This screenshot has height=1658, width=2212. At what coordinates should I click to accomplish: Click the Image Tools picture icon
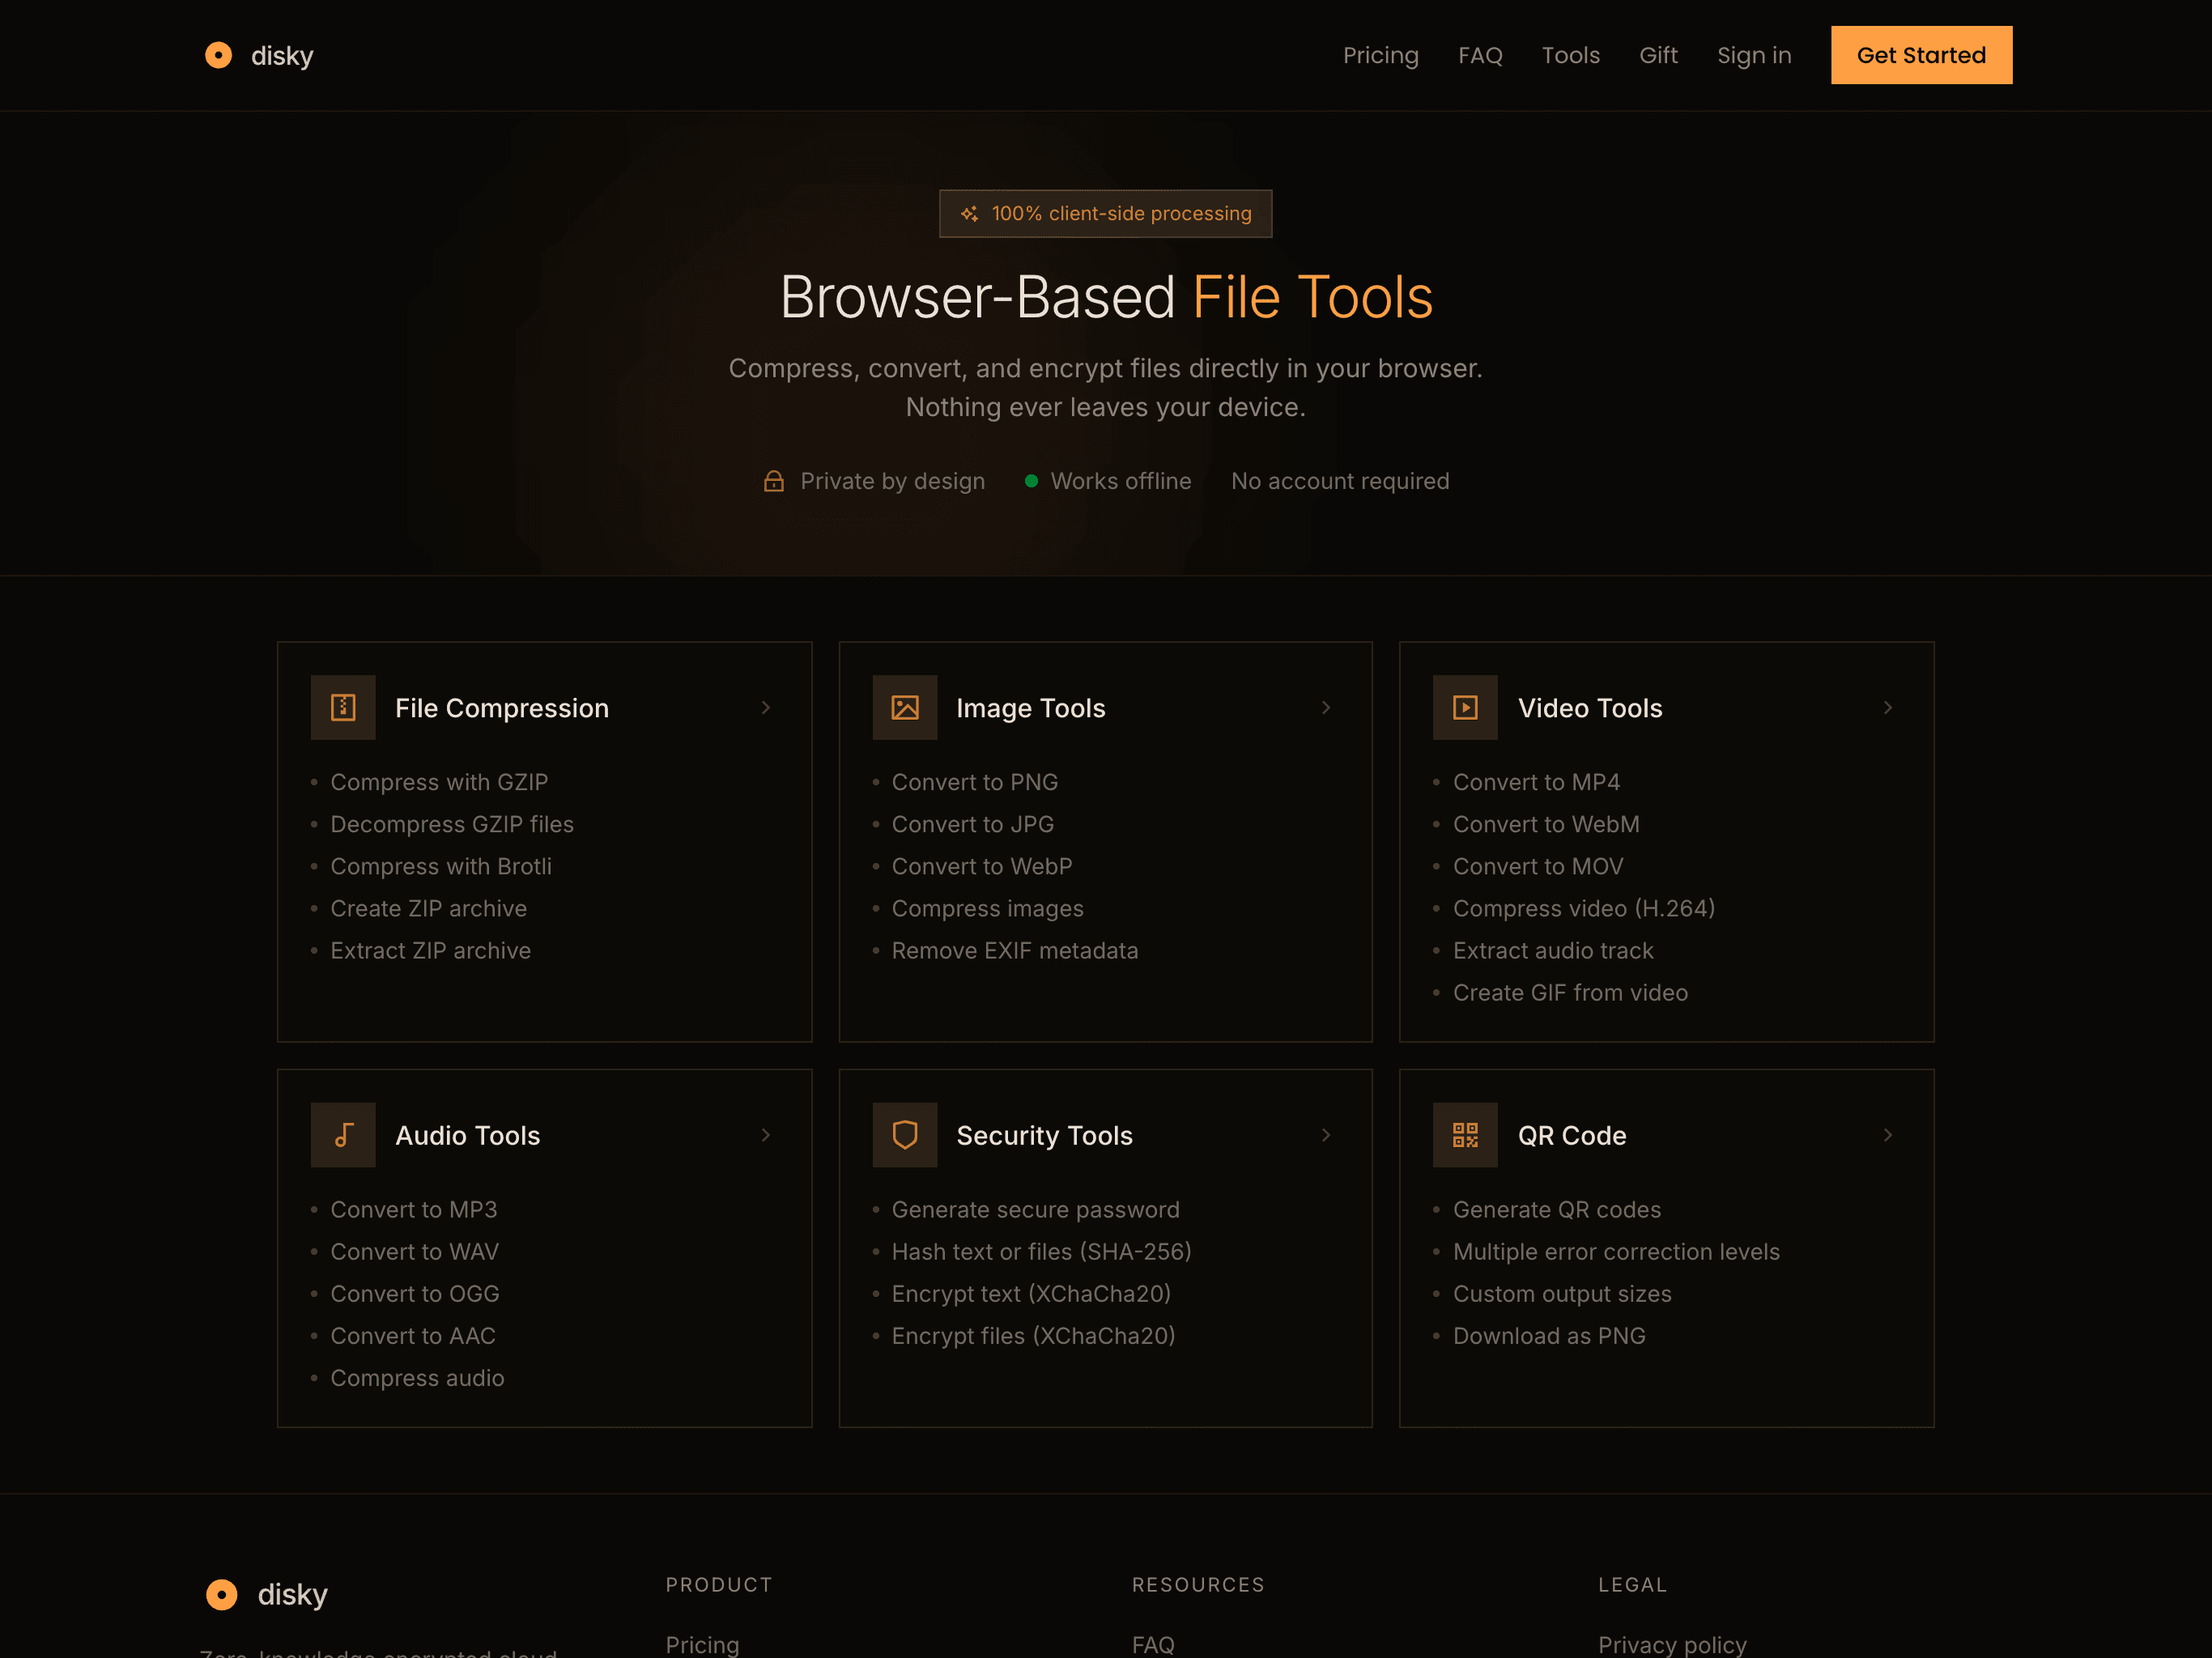click(x=904, y=707)
